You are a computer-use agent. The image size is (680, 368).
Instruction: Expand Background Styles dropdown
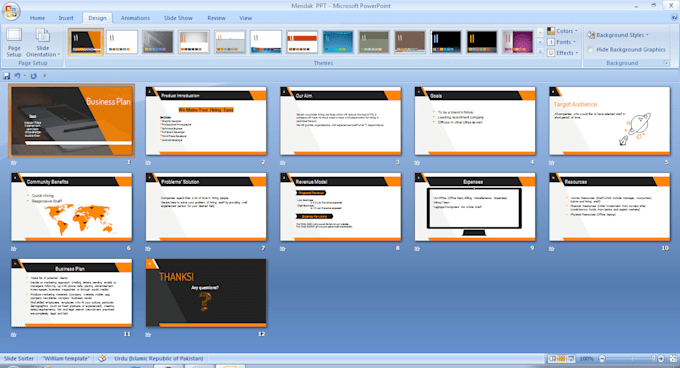[618, 35]
